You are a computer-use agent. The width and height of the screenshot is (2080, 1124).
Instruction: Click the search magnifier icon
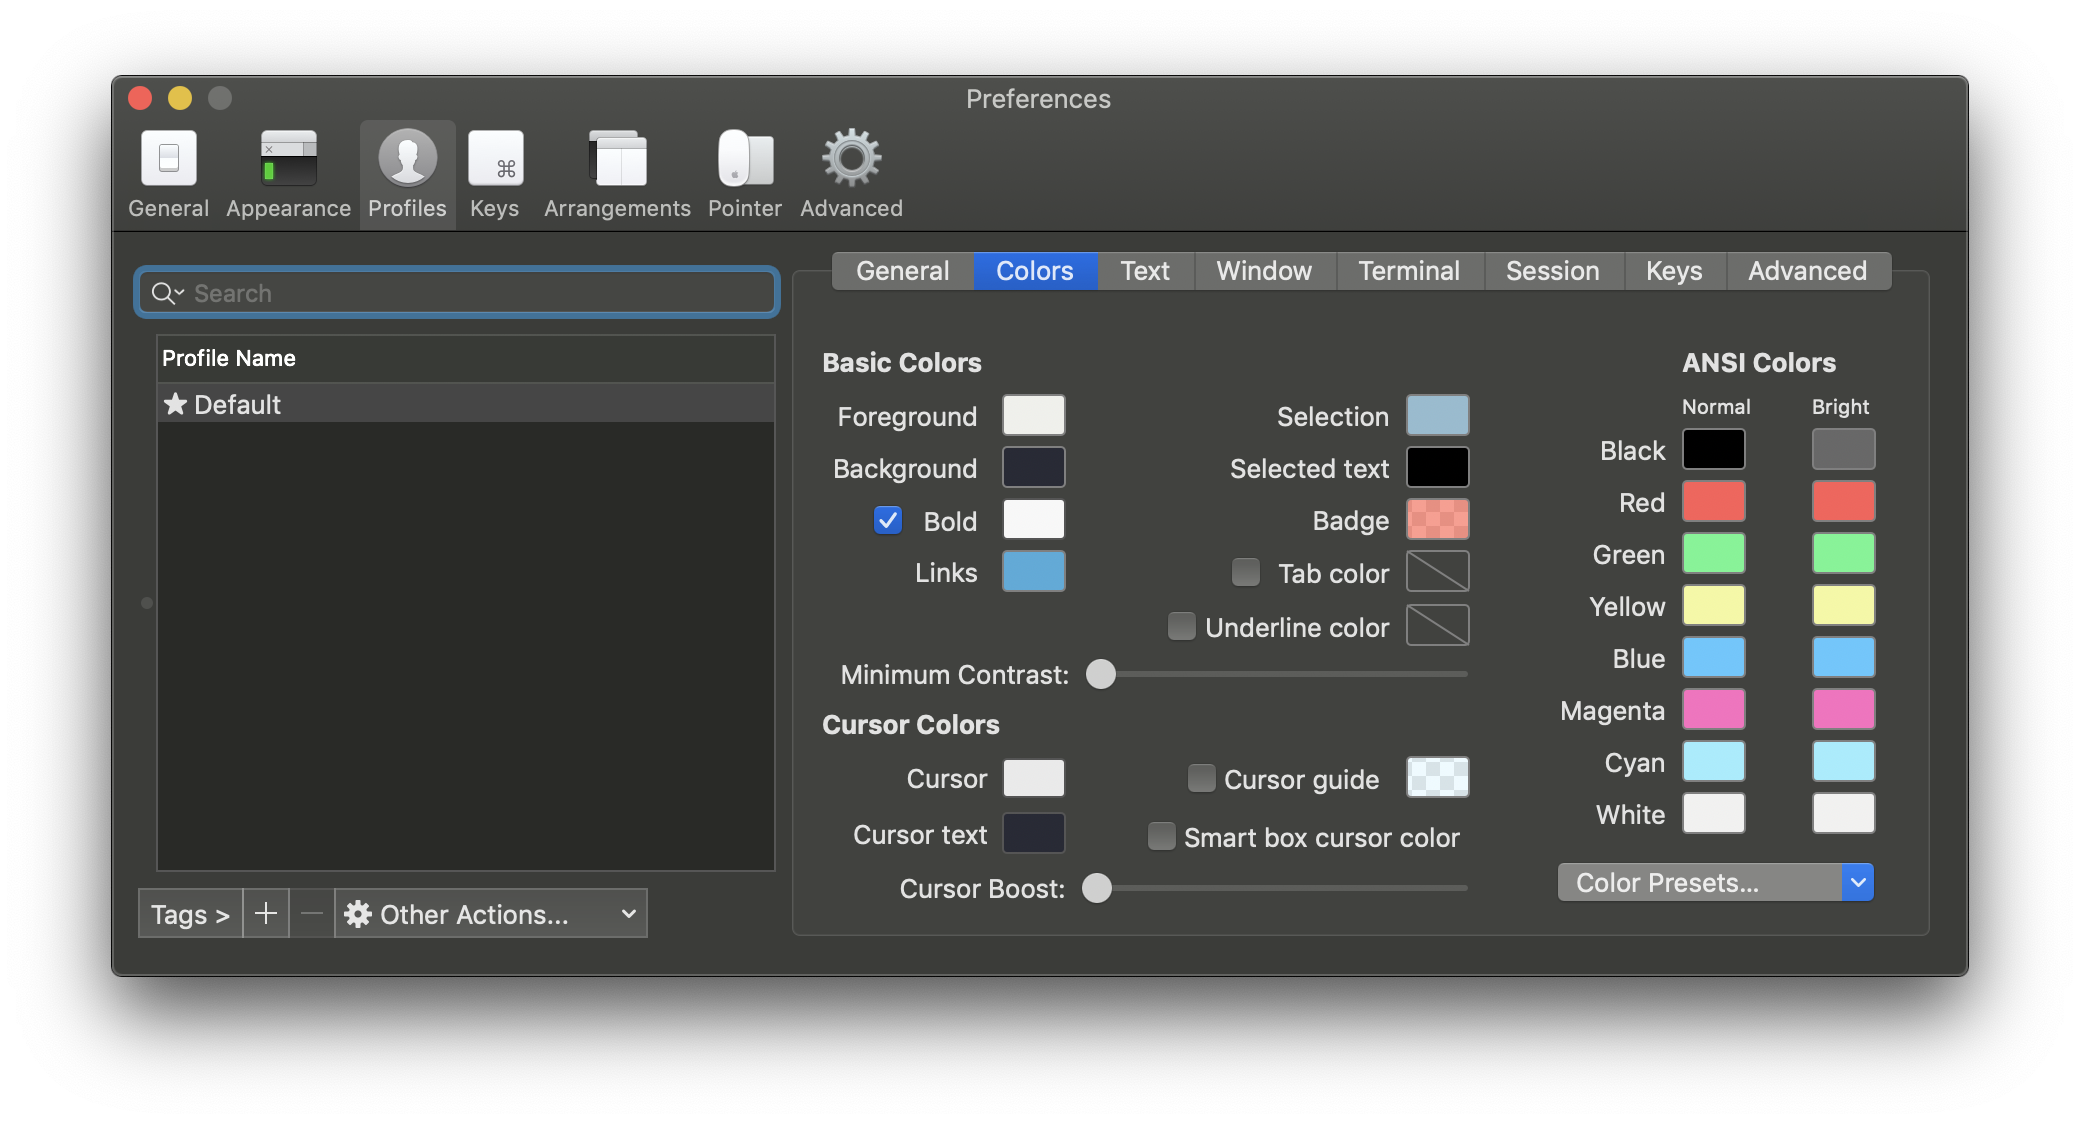coord(163,293)
